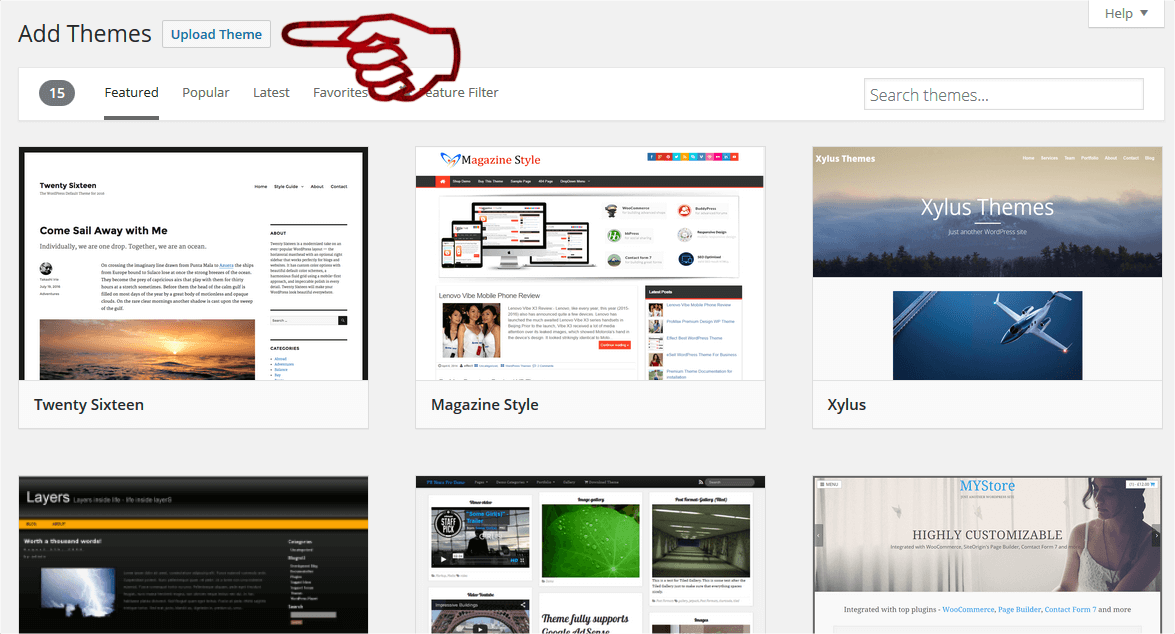Click the "Add Themes" page heading
This screenshot has width=1175, height=634.
(x=85, y=34)
